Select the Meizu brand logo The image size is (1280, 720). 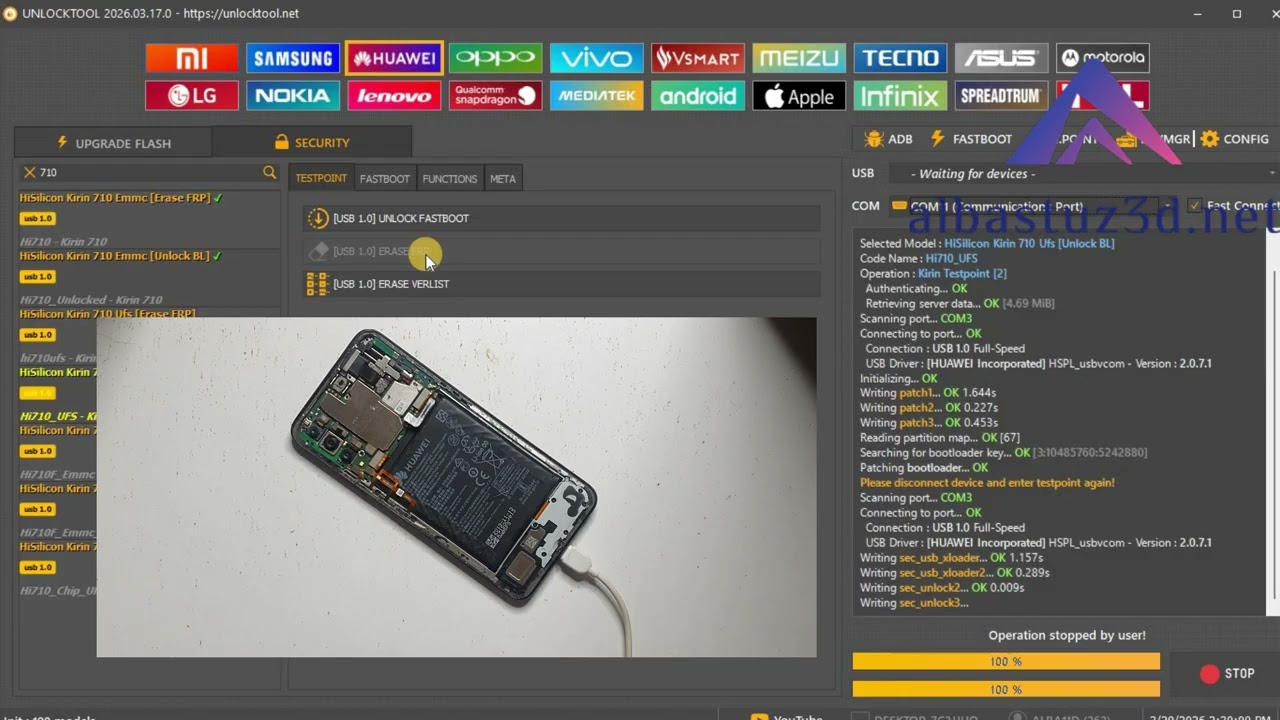799,58
